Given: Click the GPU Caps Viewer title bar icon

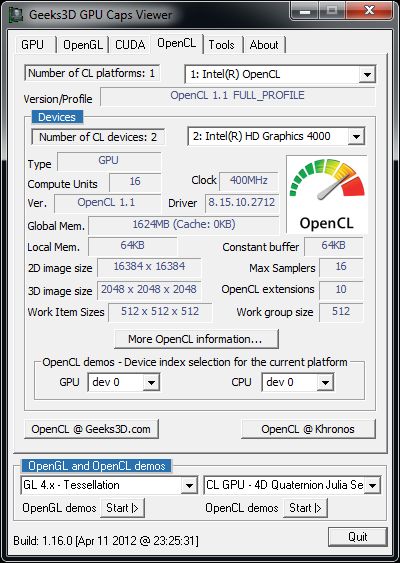Looking at the screenshot, I should point(16,15).
